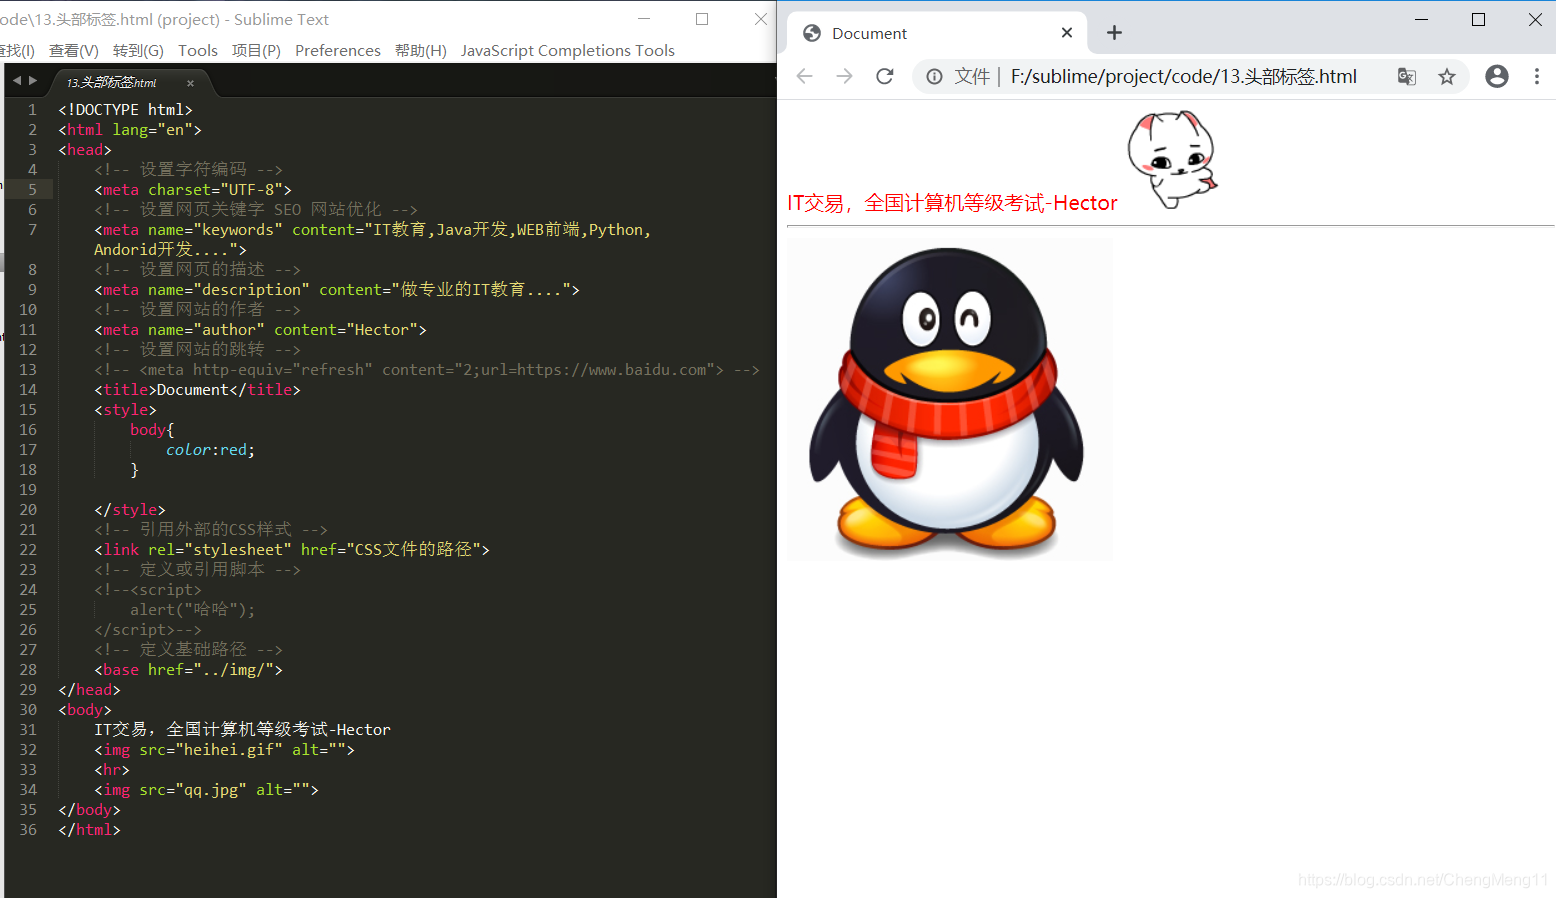
Task: Open the Preferences menu
Action: [338, 51]
